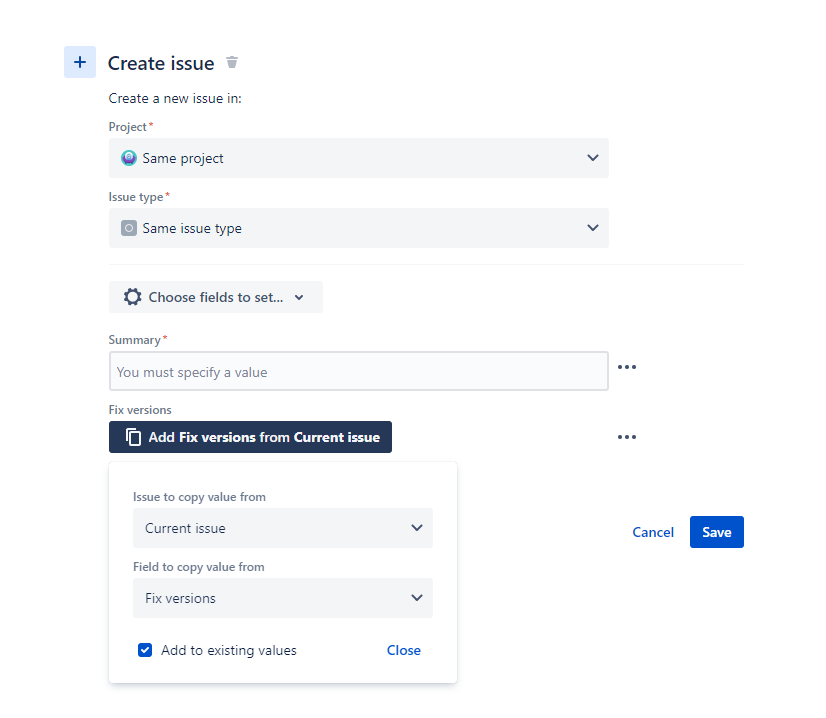
Task: Open Choose fields to set dropdown
Action: 216,297
